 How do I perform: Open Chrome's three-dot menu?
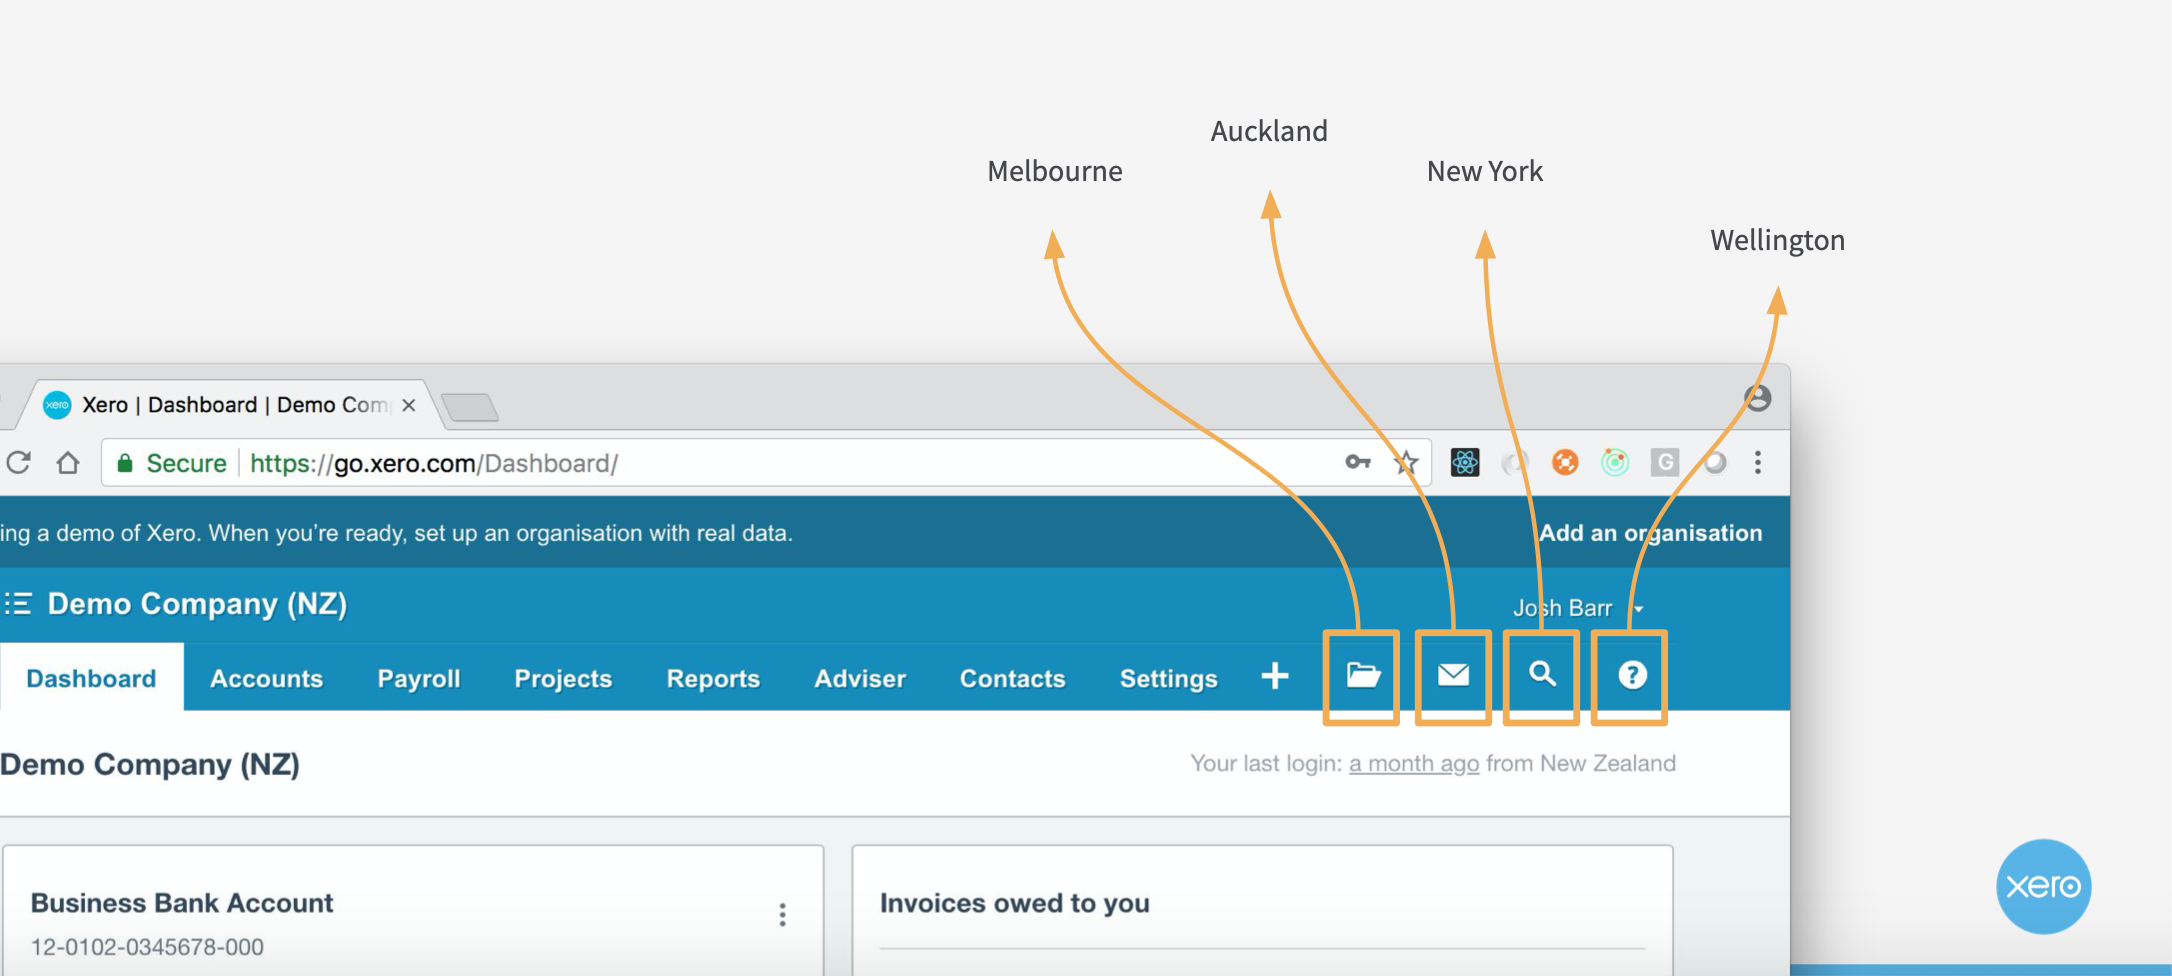[1757, 462]
